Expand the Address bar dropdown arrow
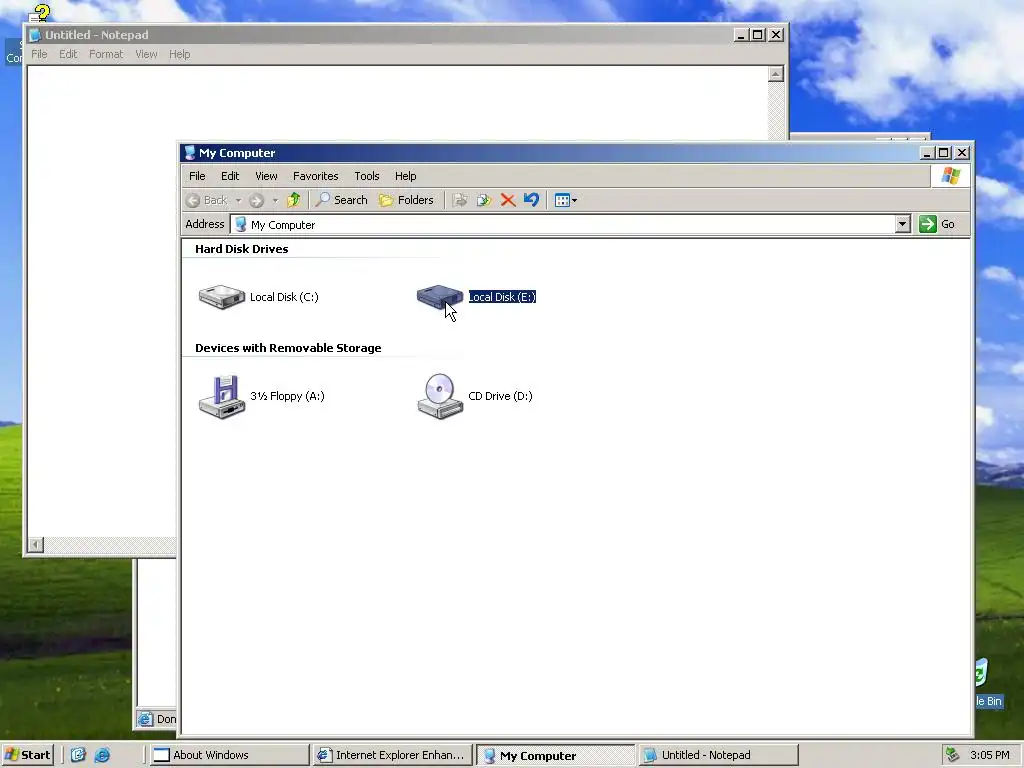 (x=903, y=224)
